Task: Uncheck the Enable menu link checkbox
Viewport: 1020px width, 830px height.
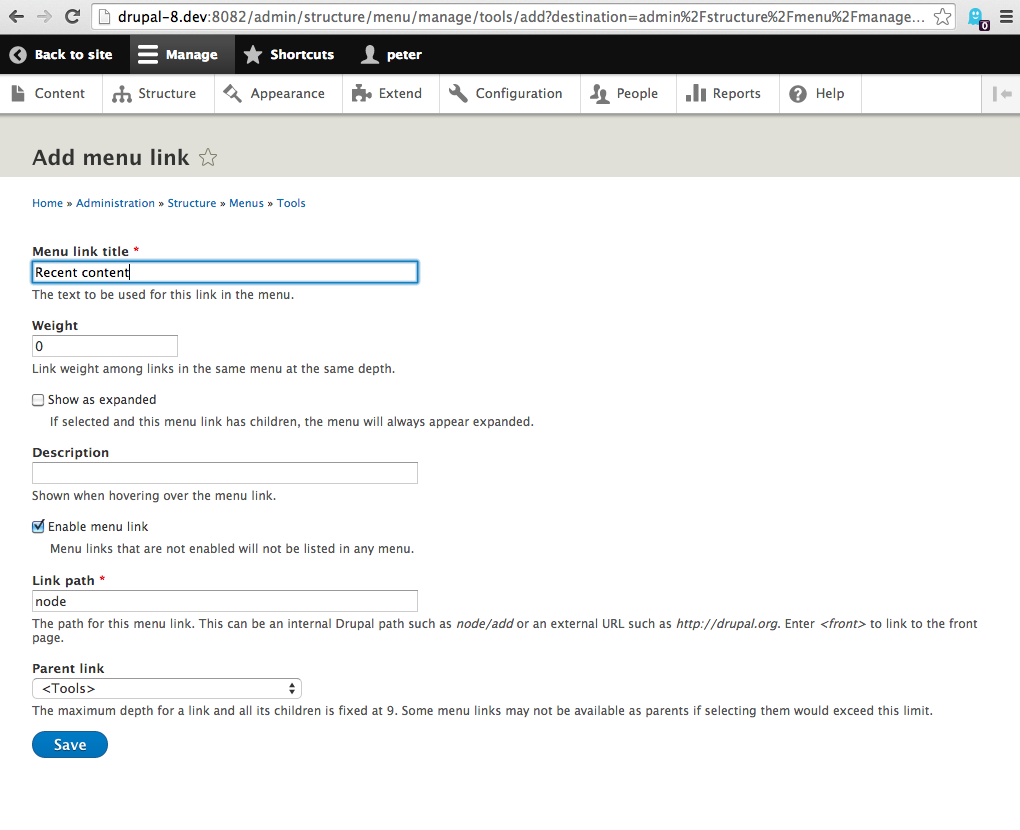Action: point(38,527)
